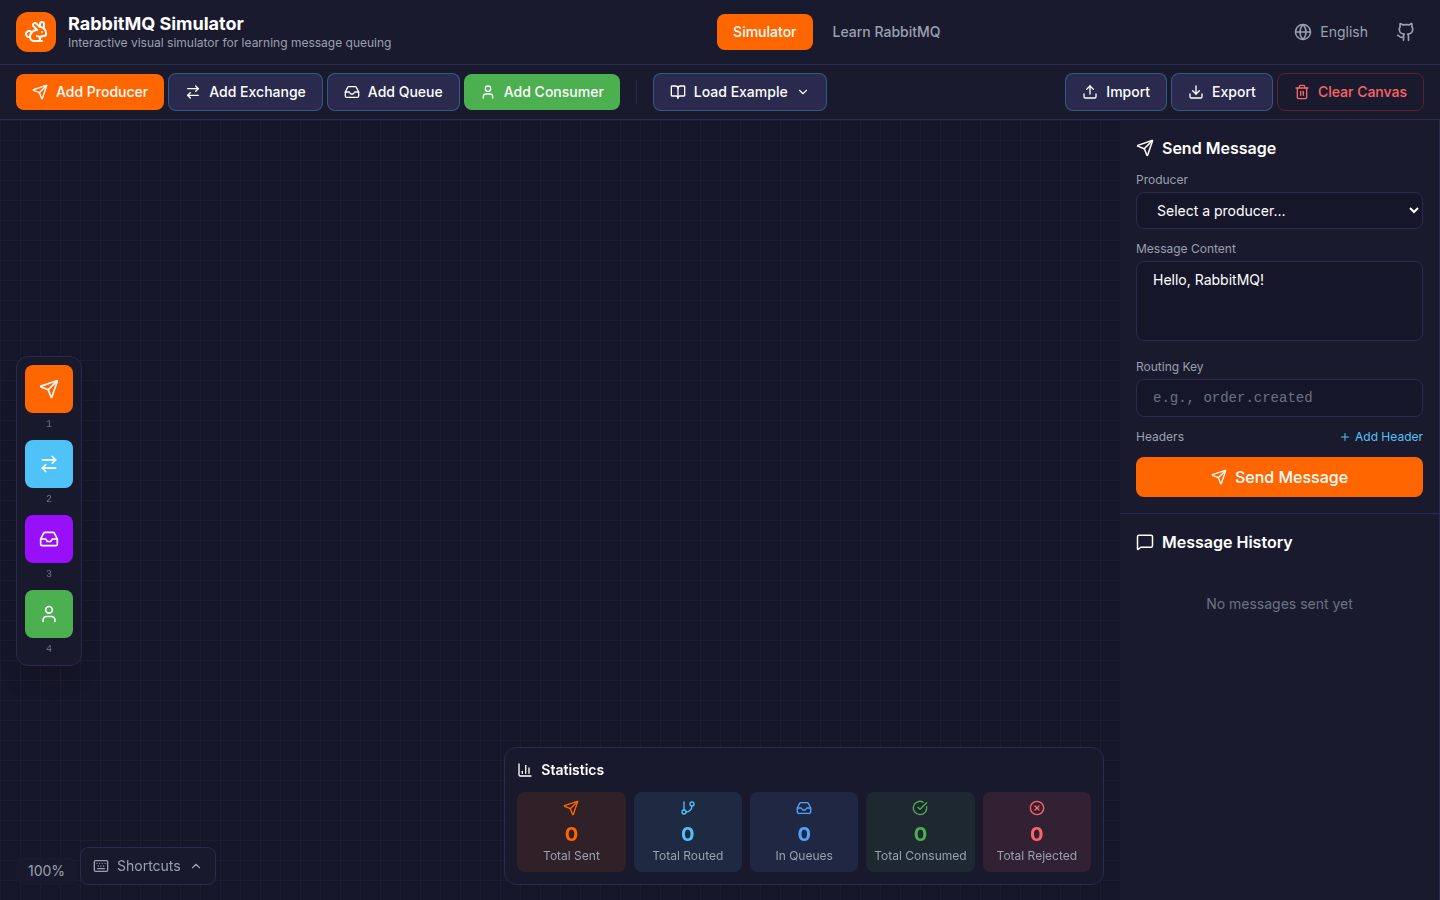The image size is (1440, 900).
Task: Click the orange Send Message button
Action: pyautogui.click(x=1279, y=477)
